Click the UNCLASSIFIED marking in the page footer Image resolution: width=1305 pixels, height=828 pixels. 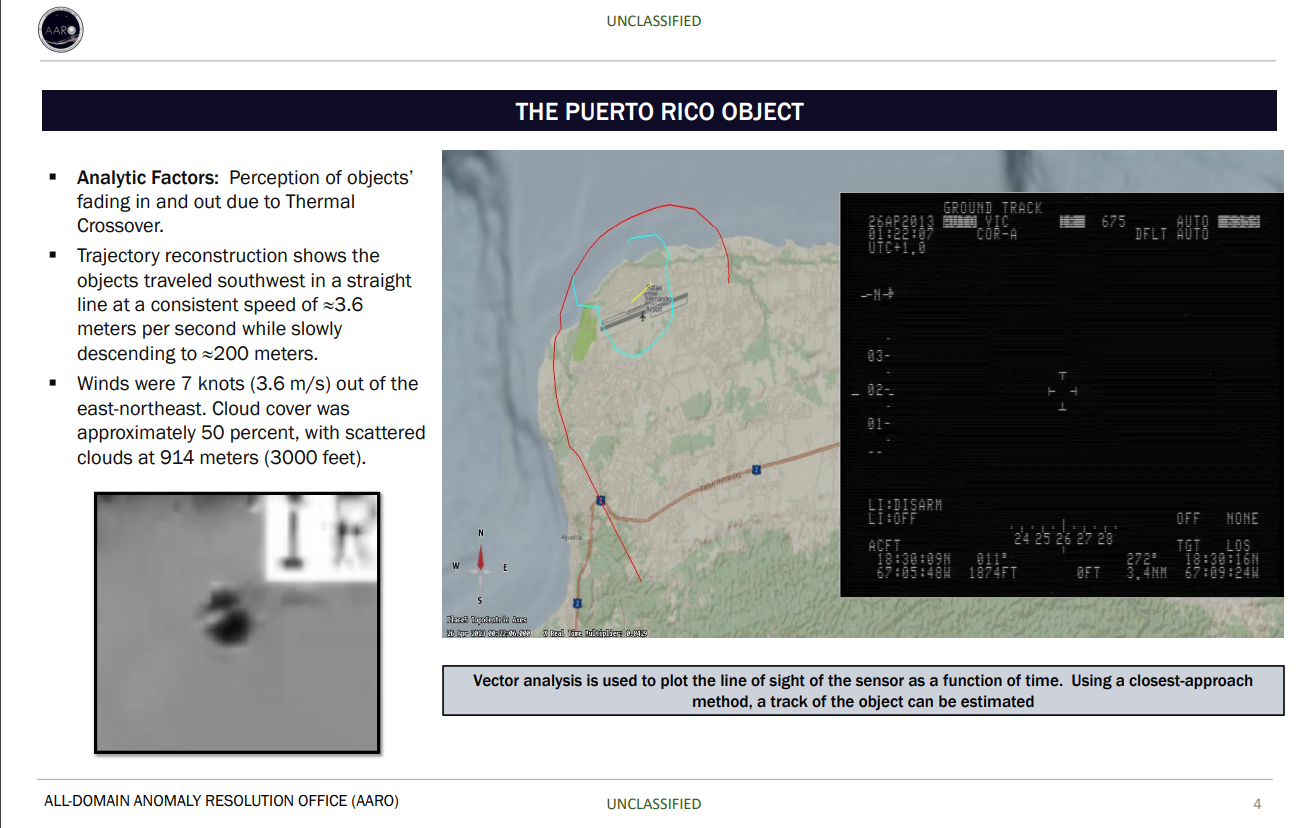[x=653, y=803]
